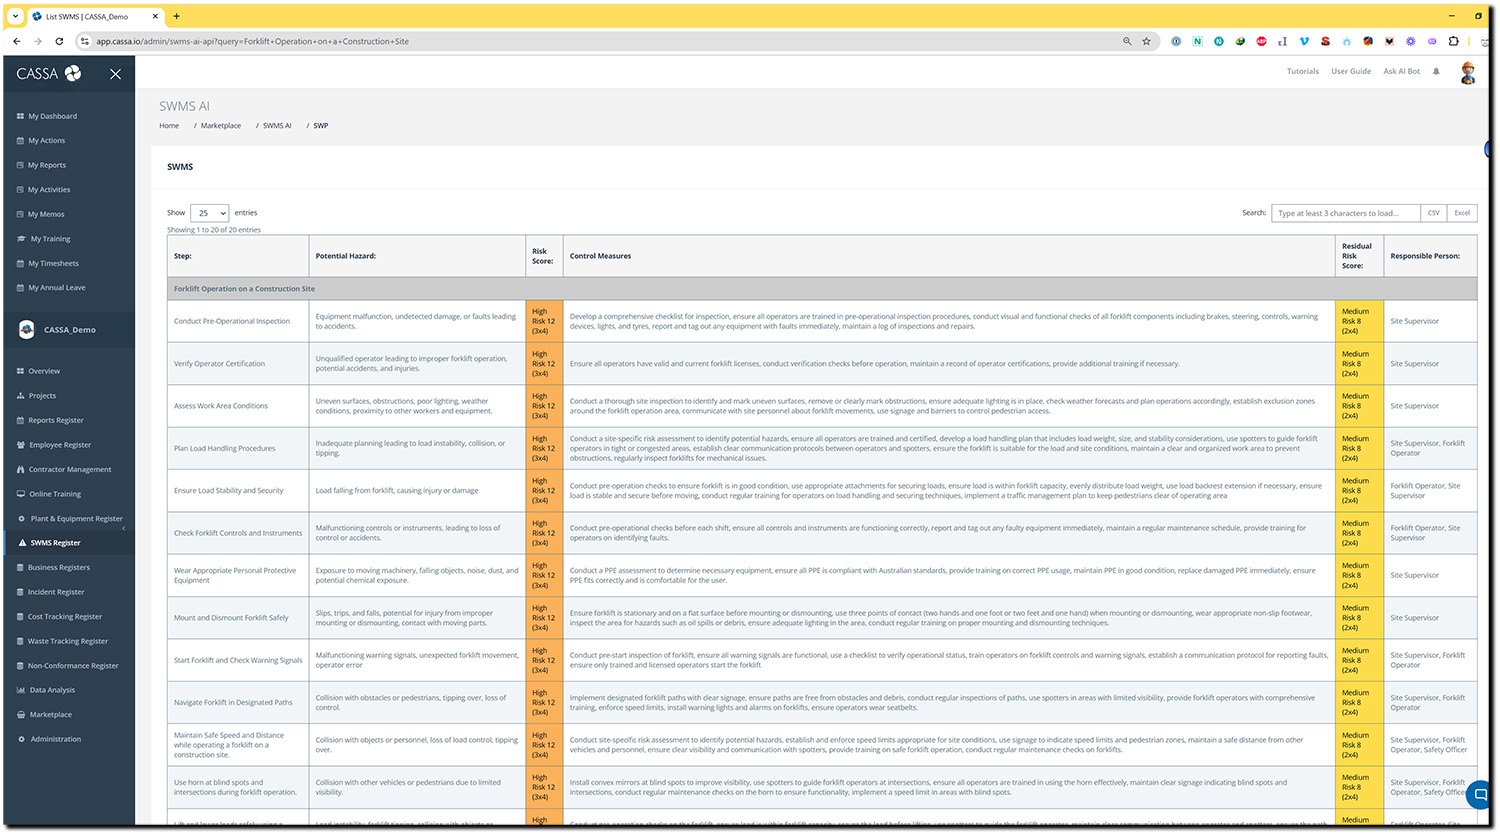Click the CASSA logo in the sidebar header
The height and width of the screenshot is (838, 1500).
[x=49, y=73]
